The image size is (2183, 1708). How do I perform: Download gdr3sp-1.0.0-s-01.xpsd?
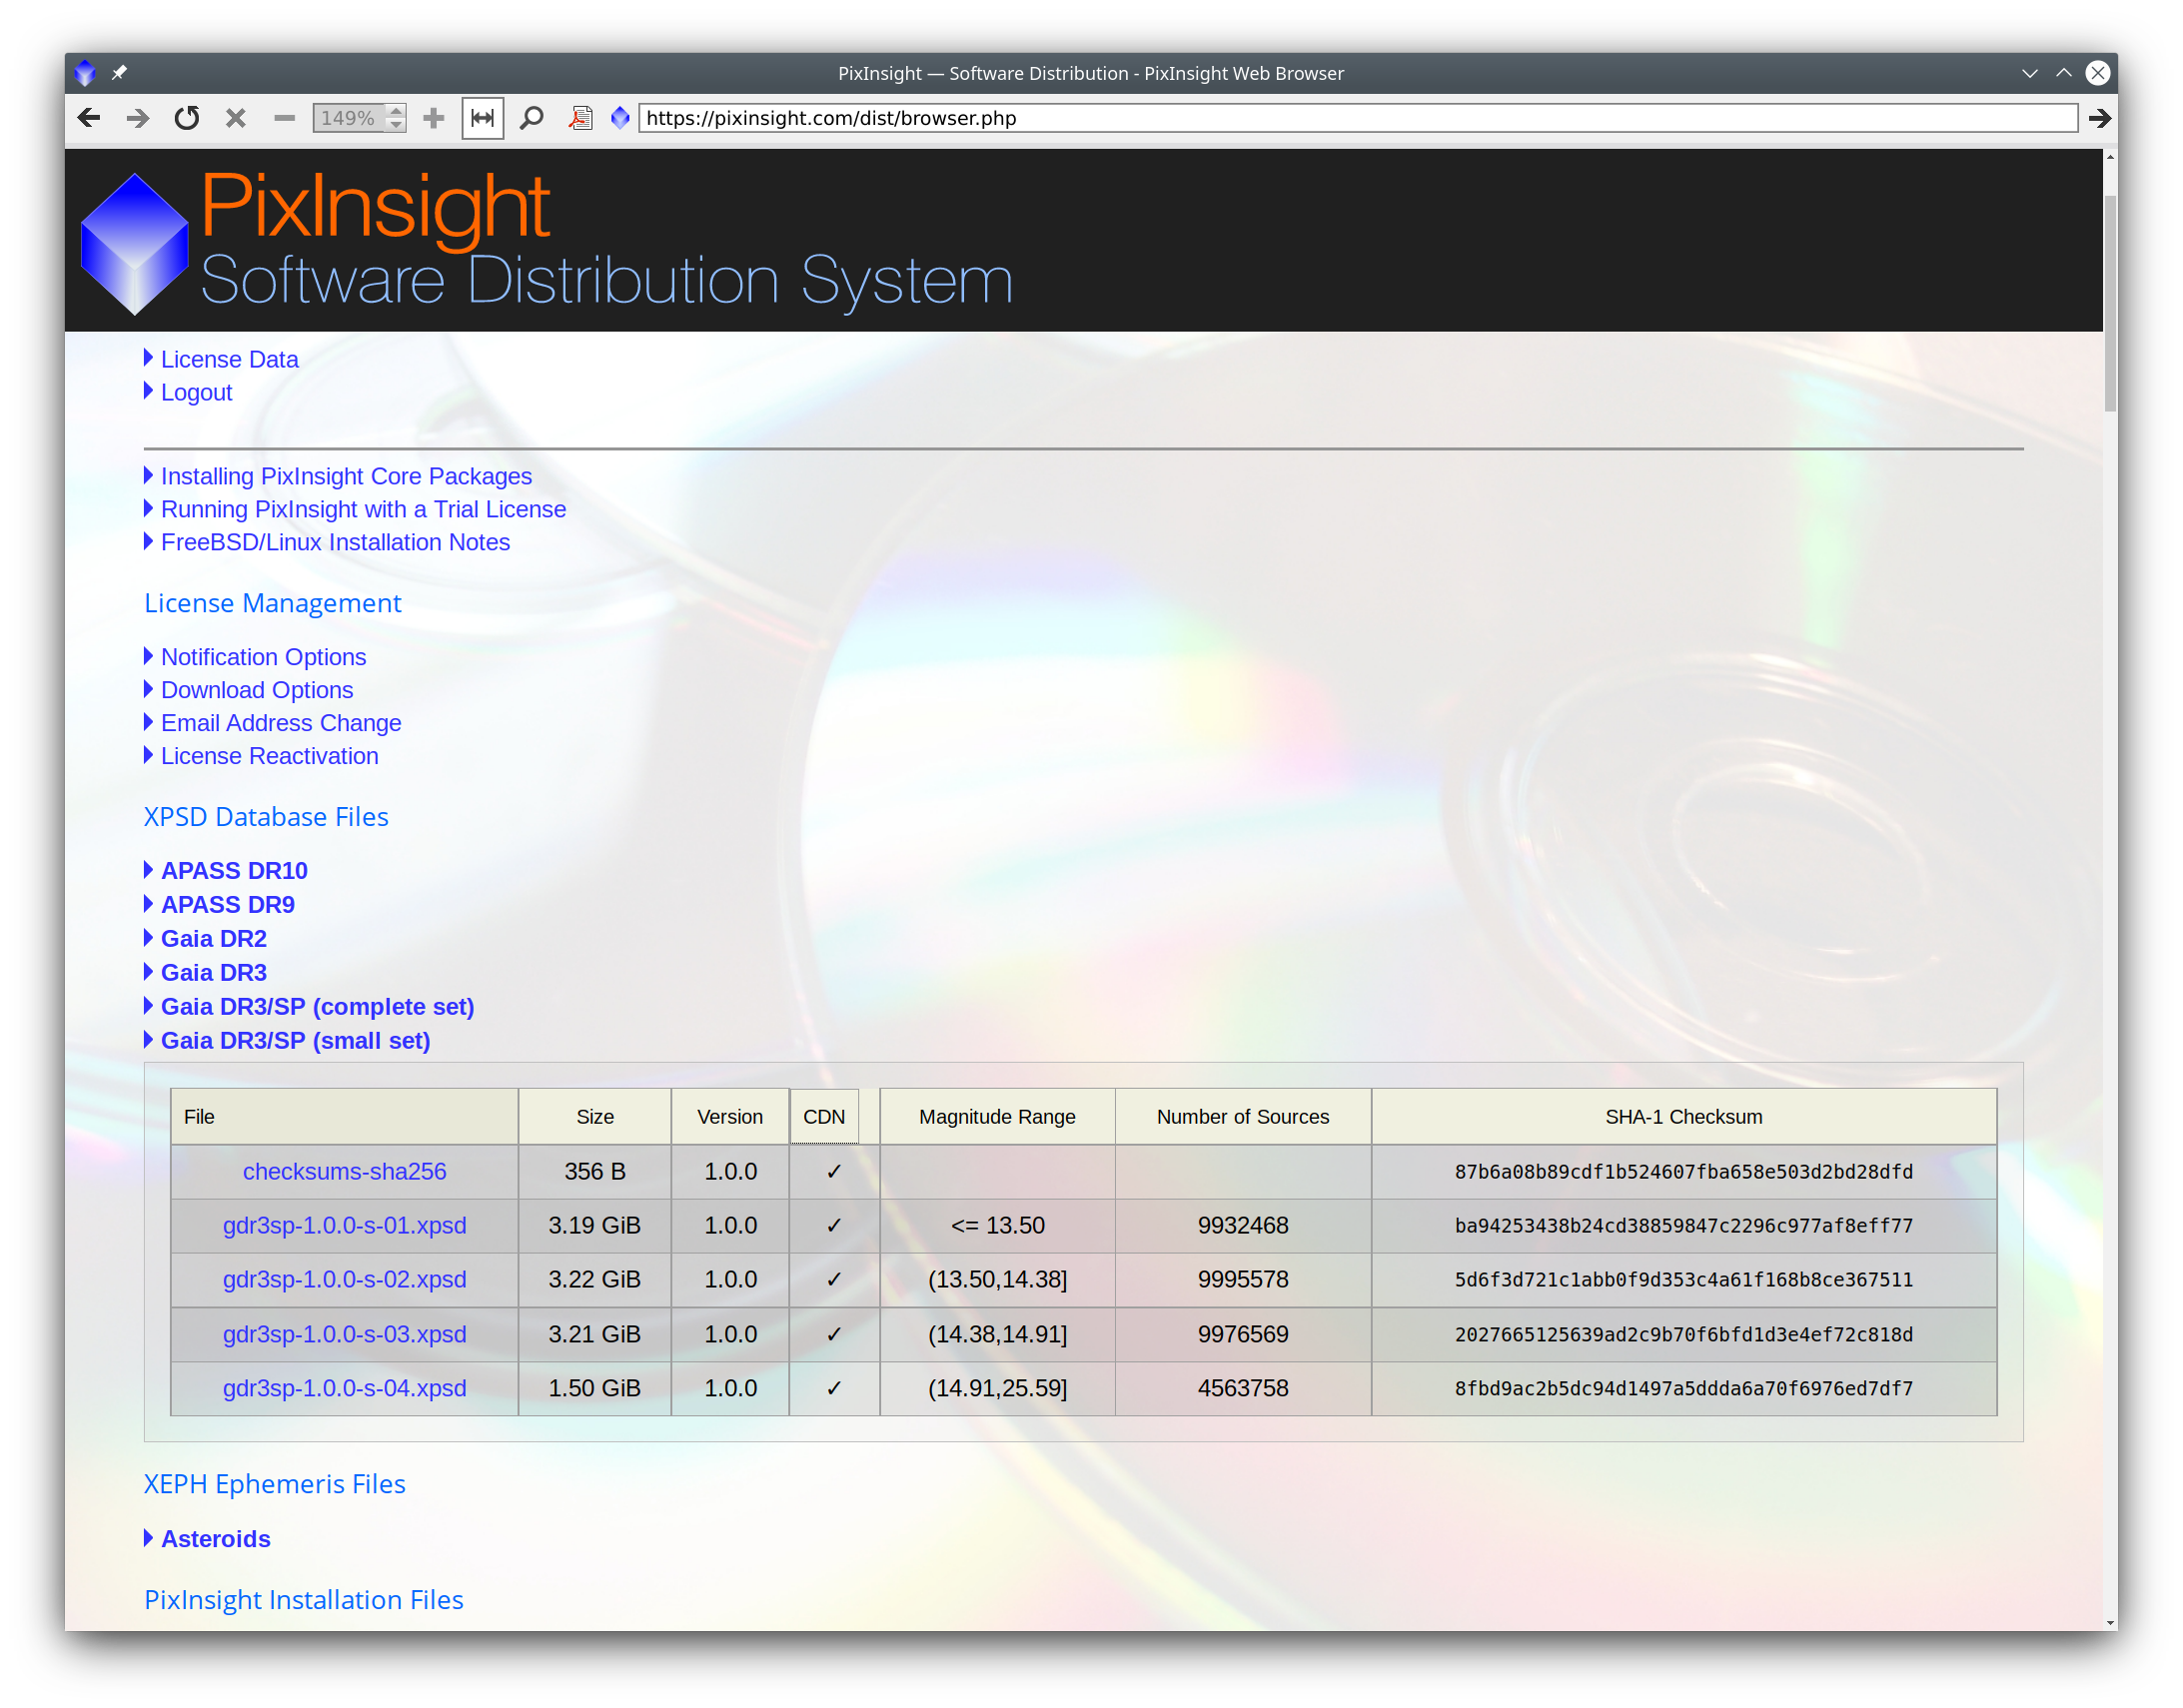click(x=344, y=1225)
